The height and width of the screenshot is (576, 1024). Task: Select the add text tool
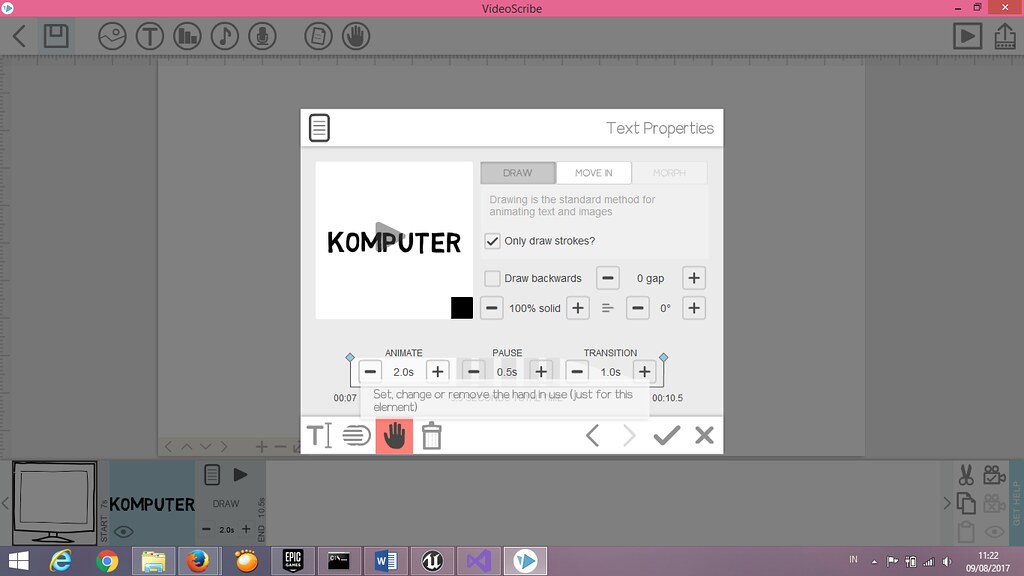[x=150, y=36]
